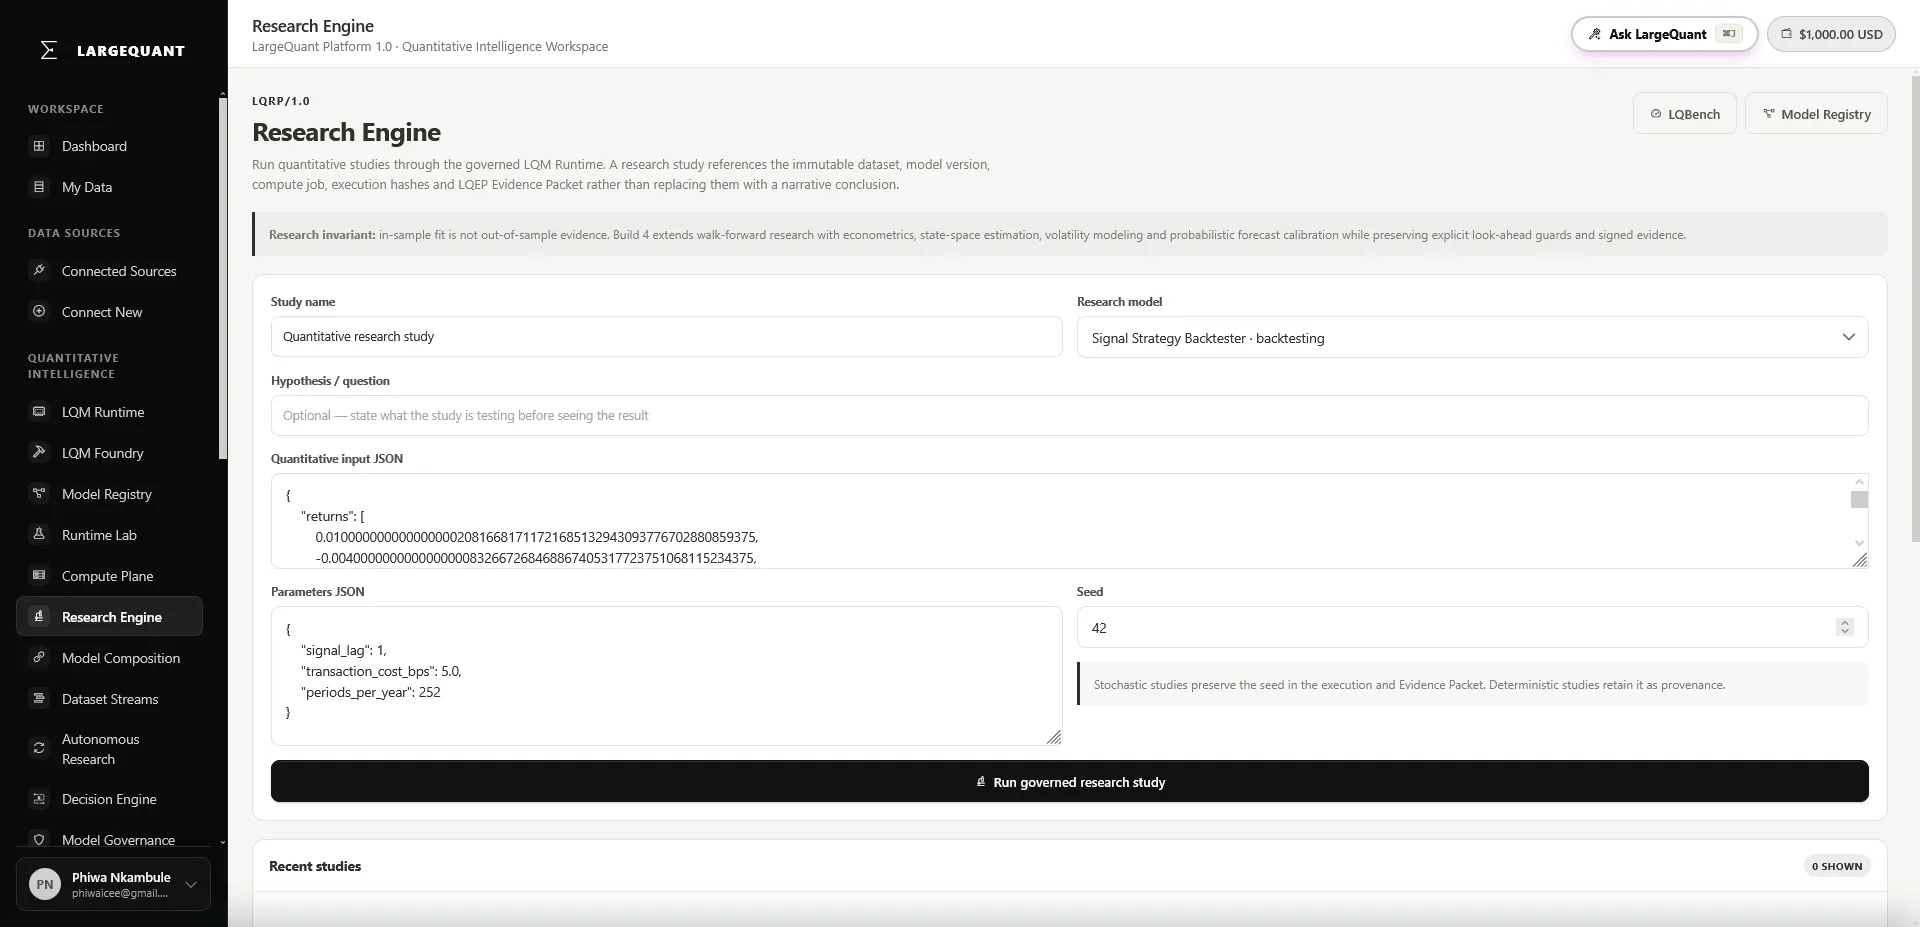Click the Model Composition link icon
The image size is (1920, 927).
click(39, 657)
